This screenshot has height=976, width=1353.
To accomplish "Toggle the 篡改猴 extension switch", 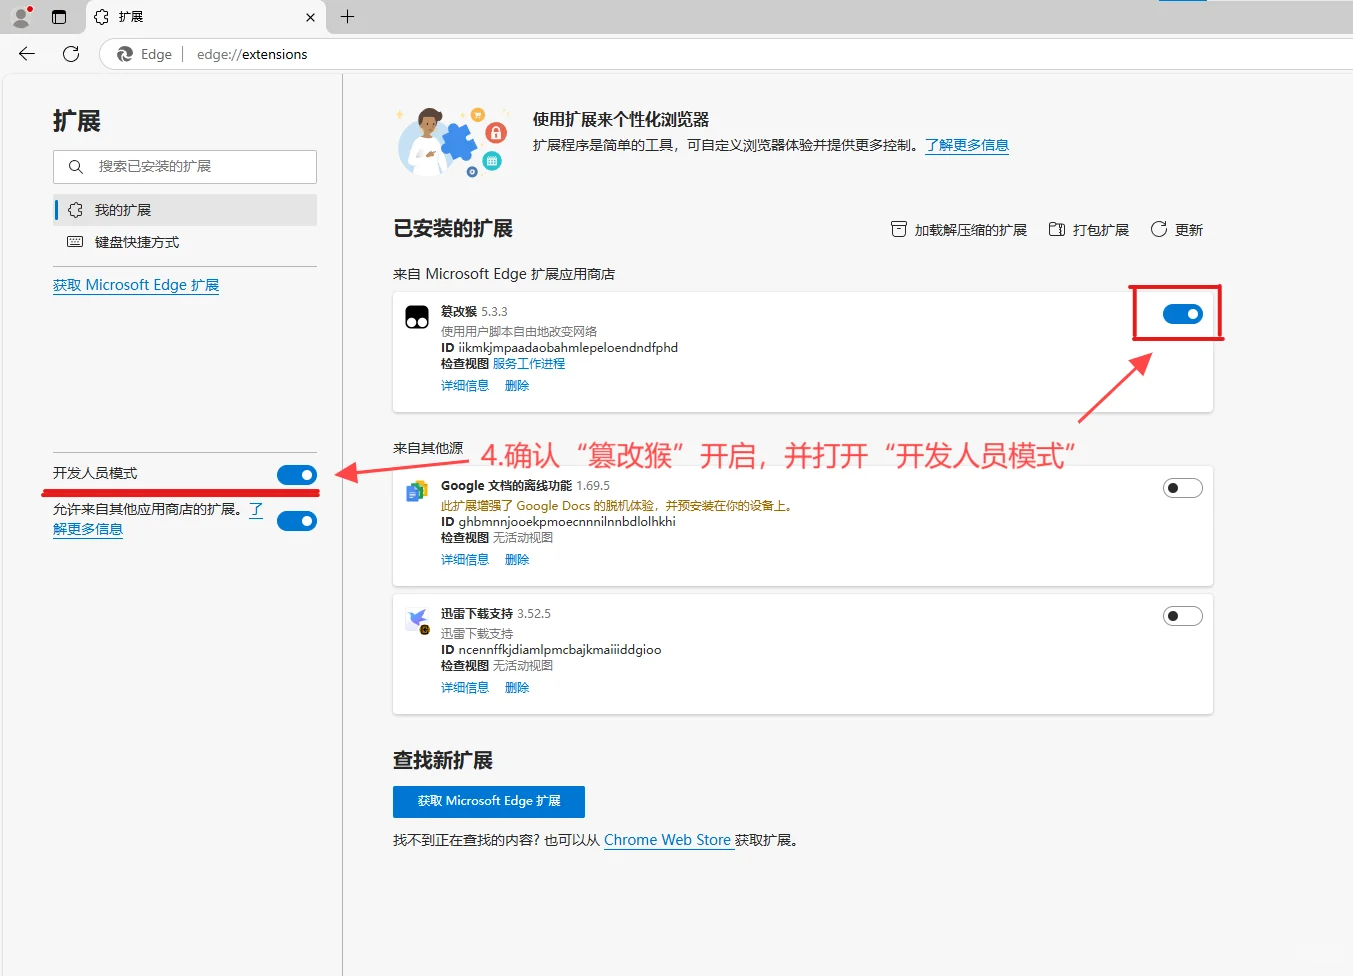I will [1183, 314].
